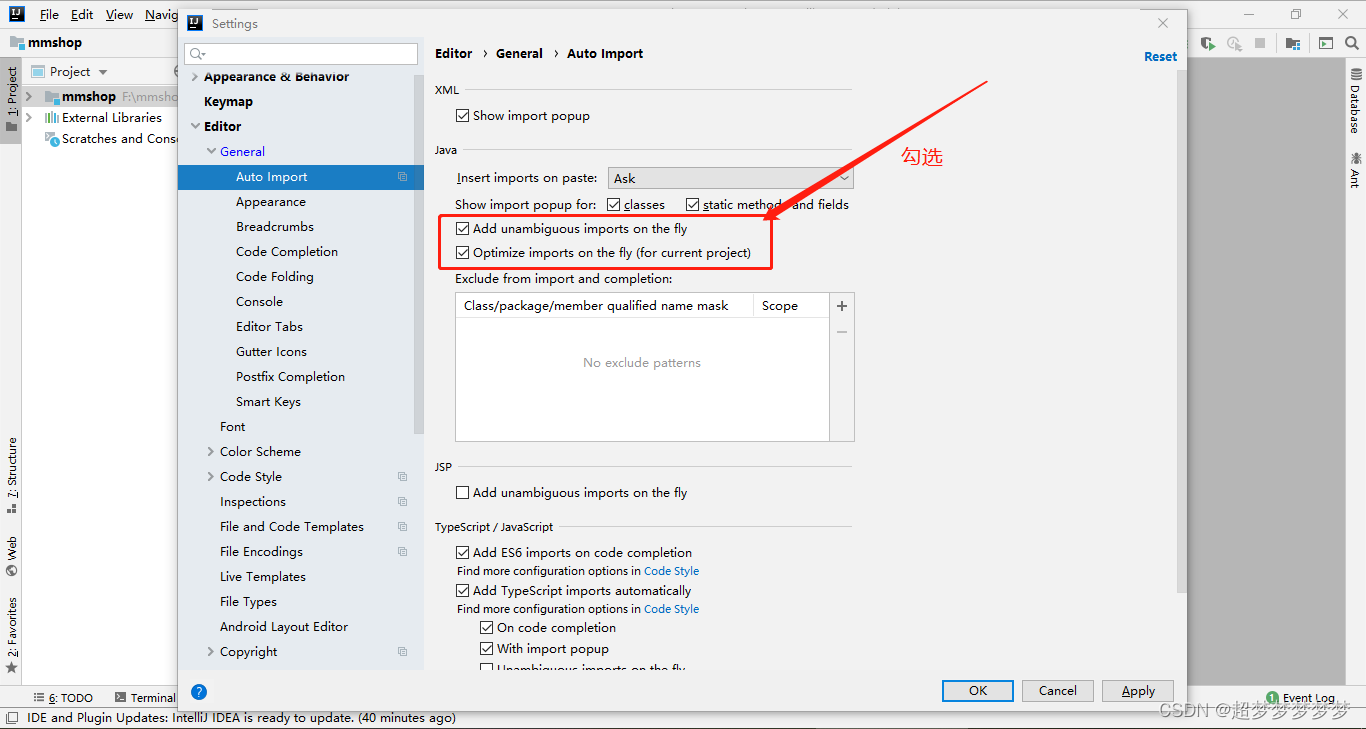The height and width of the screenshot is (729, 1366).
Task: Select Code Completion settings page
Action: point(287,252)
